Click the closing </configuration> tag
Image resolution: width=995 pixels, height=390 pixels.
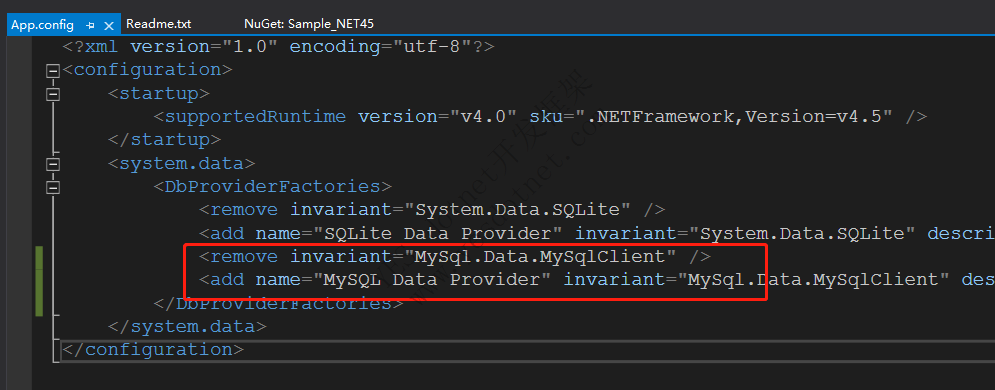pos(152,350)
